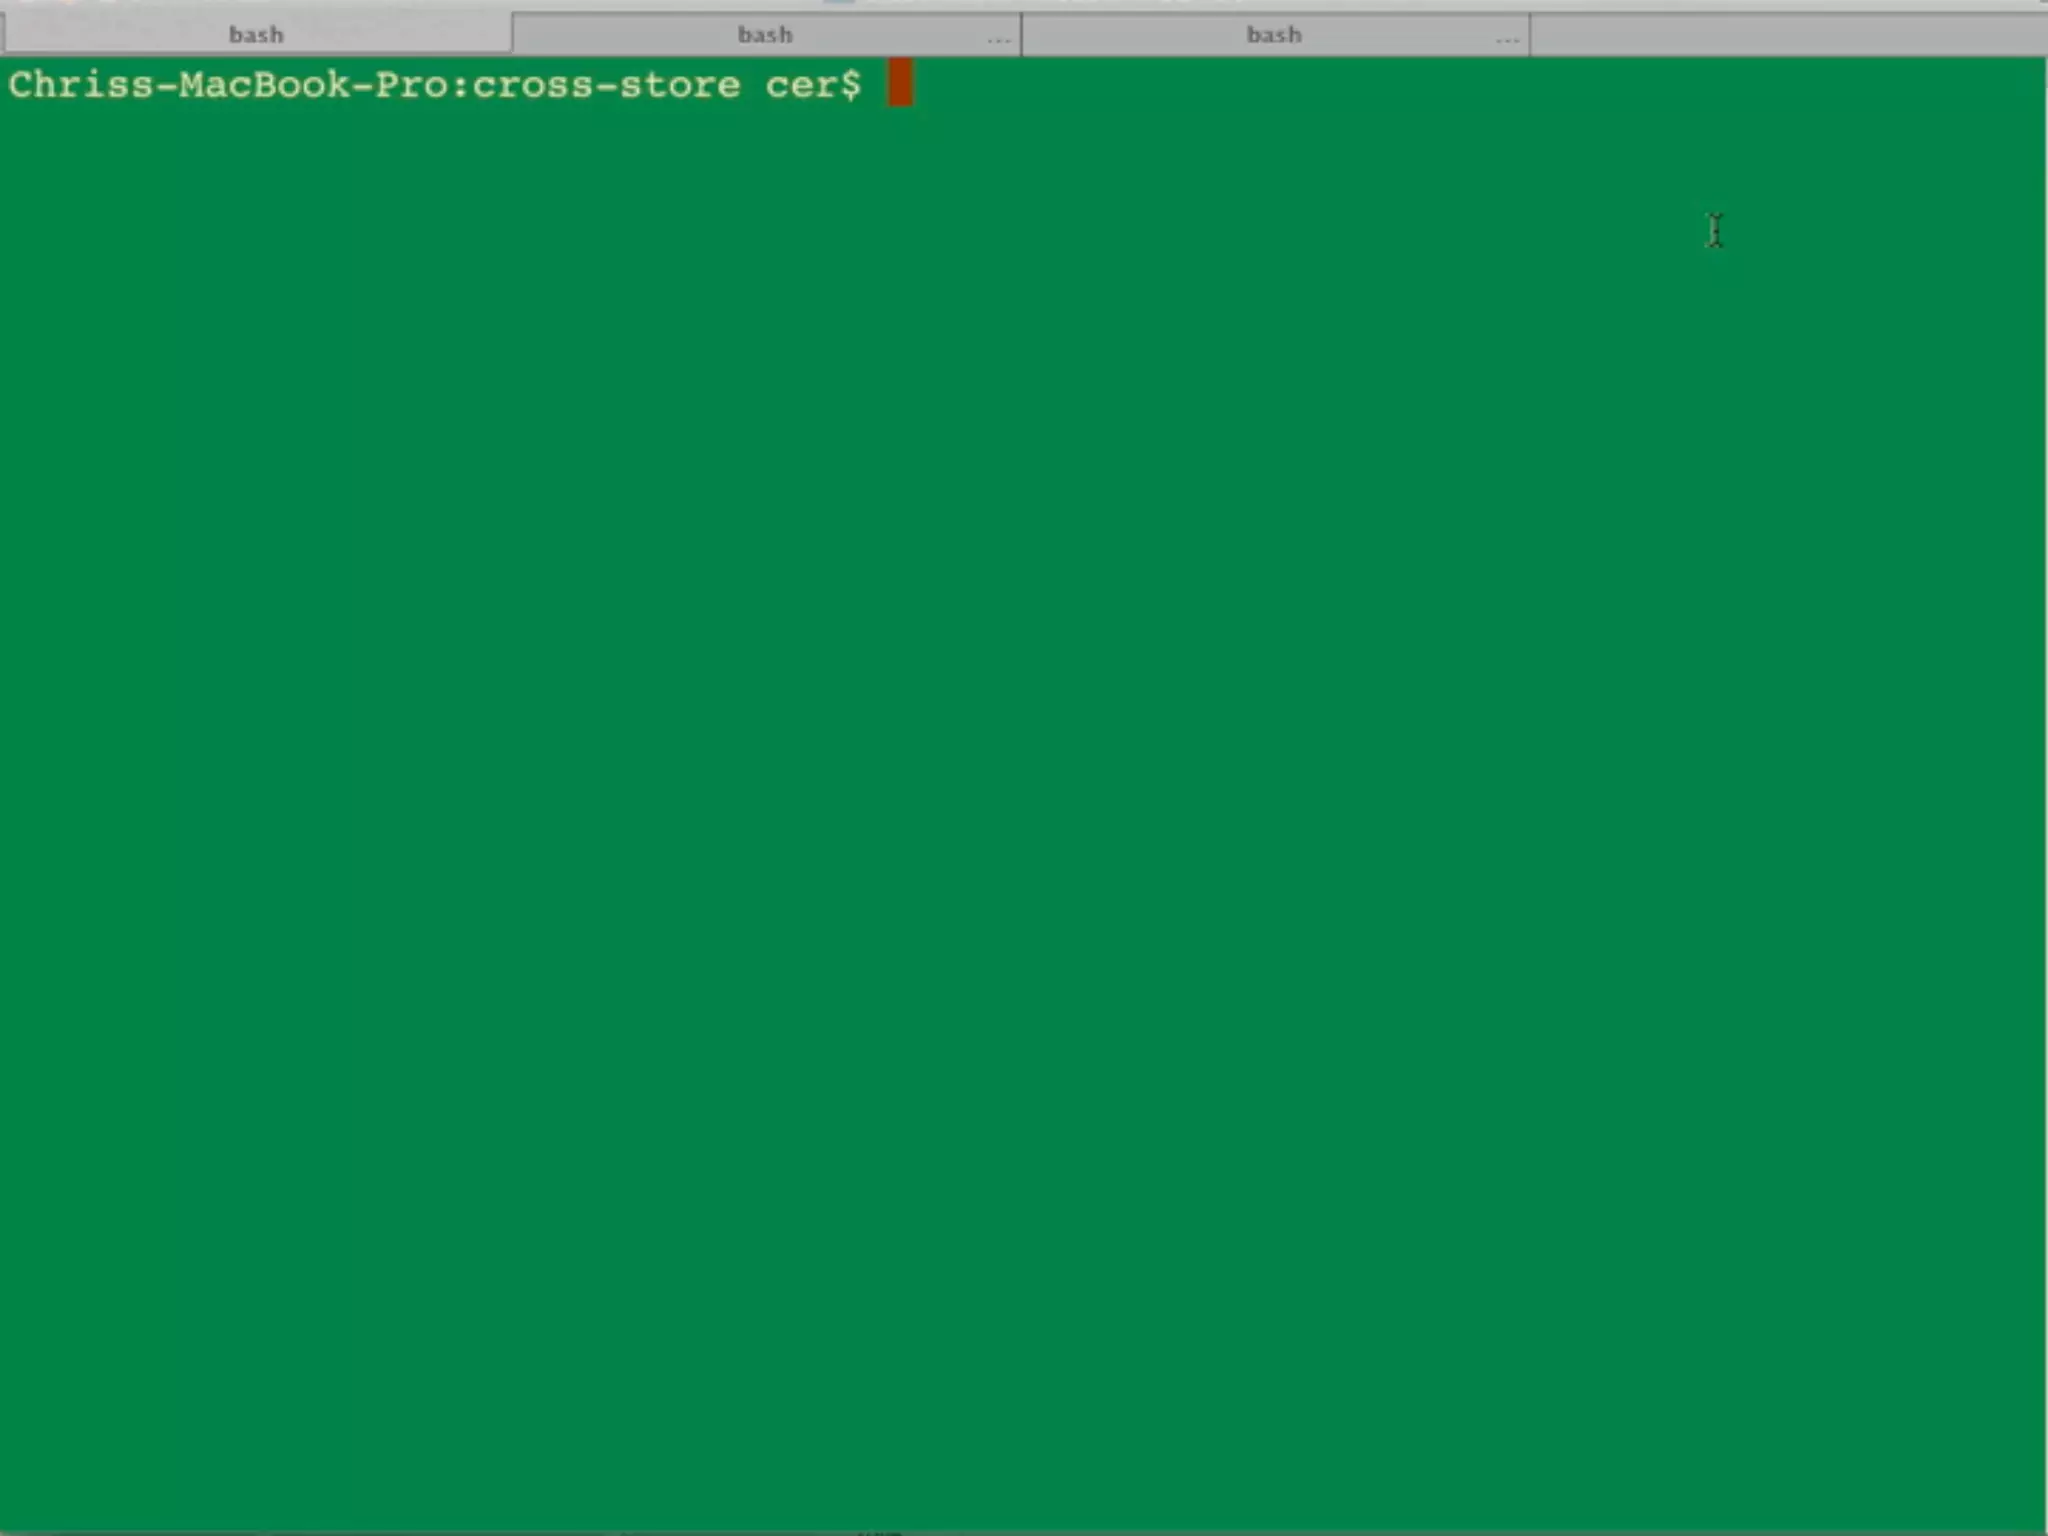The height and width of the screenshot is (1536, 2048).
Task: Click the third tab's activity ellipsis indicator
Action: click(1507, 41)
